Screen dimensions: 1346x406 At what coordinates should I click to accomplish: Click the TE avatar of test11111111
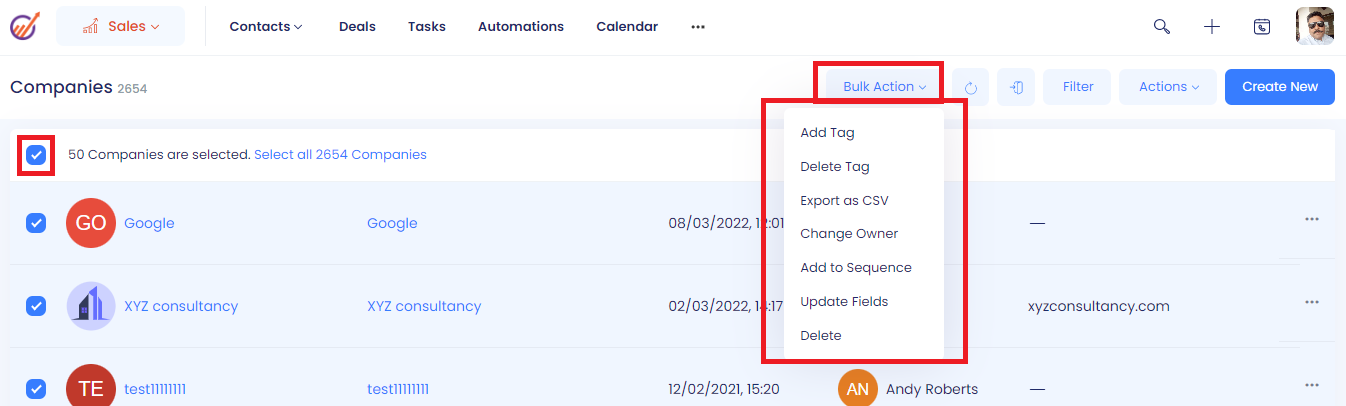91,387
